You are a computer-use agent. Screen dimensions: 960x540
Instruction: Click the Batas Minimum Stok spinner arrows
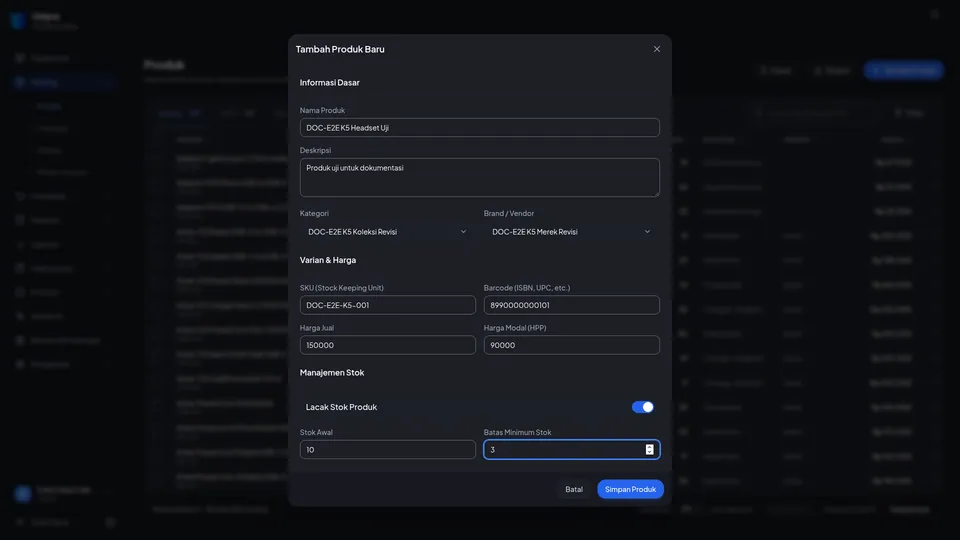point(649,449)
